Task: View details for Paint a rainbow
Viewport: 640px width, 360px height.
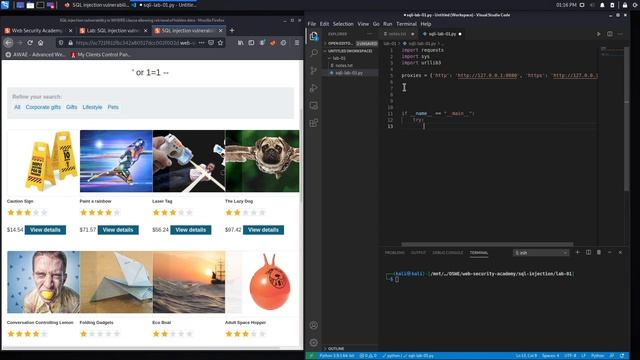Action: click(x=118, y=230)
